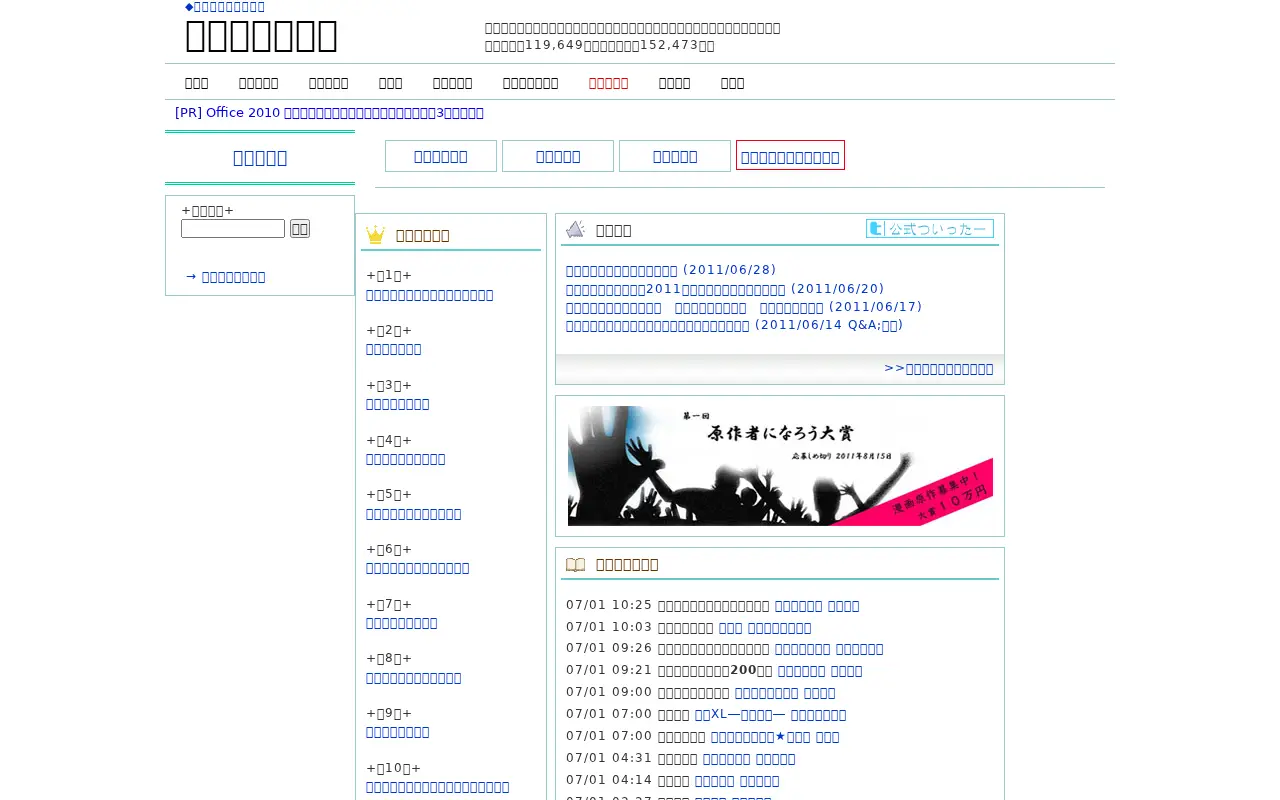Image resolution: width=1280 pixels, height=800 pixels.
Task: Open the official Twitter button in news box
Action: (x=930, y=229)
